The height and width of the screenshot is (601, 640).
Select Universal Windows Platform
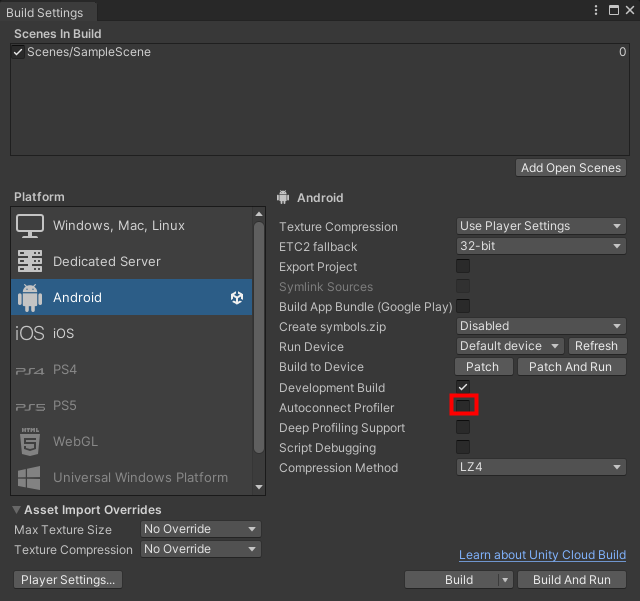coord(132,477)
